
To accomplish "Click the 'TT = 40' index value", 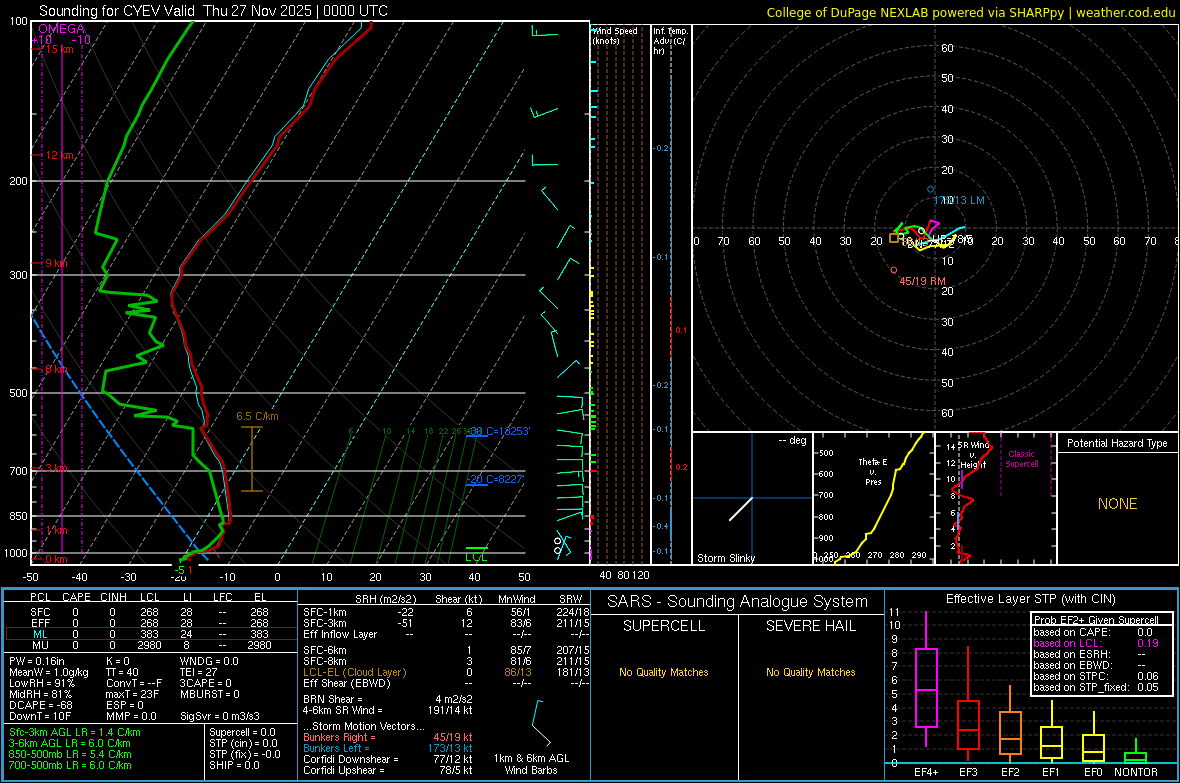I will 122,672.
